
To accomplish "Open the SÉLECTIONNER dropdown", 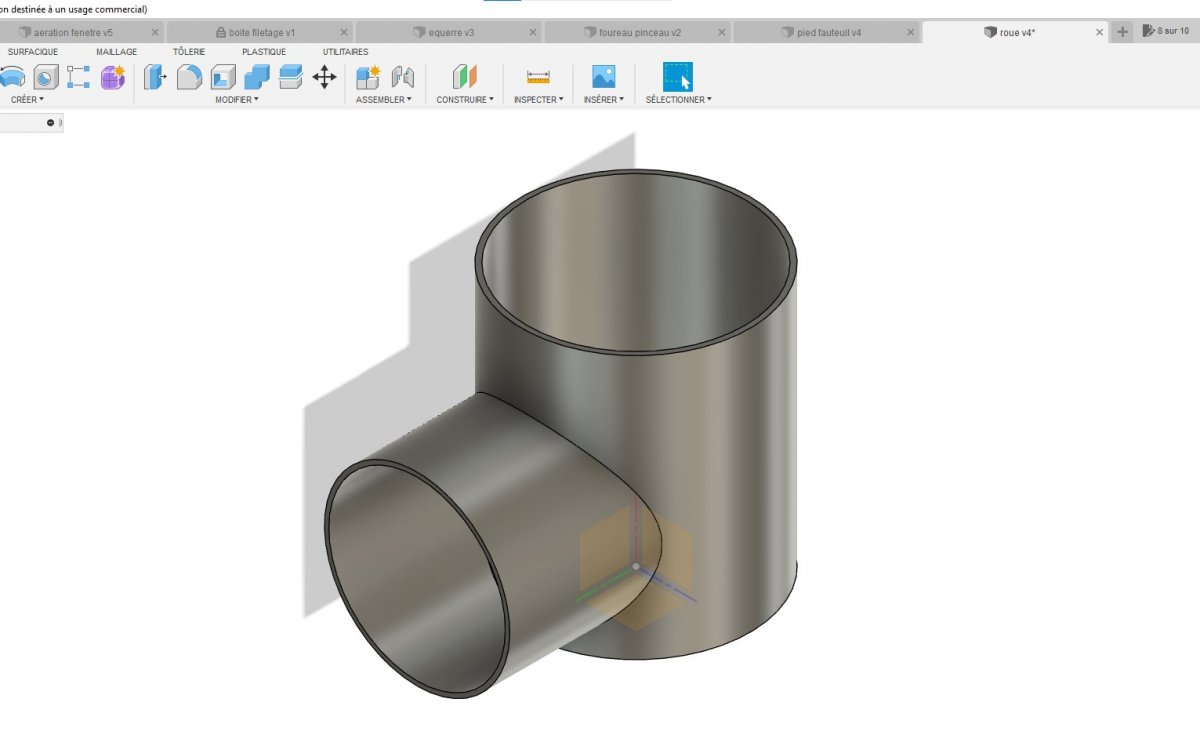I will (678, 100).
